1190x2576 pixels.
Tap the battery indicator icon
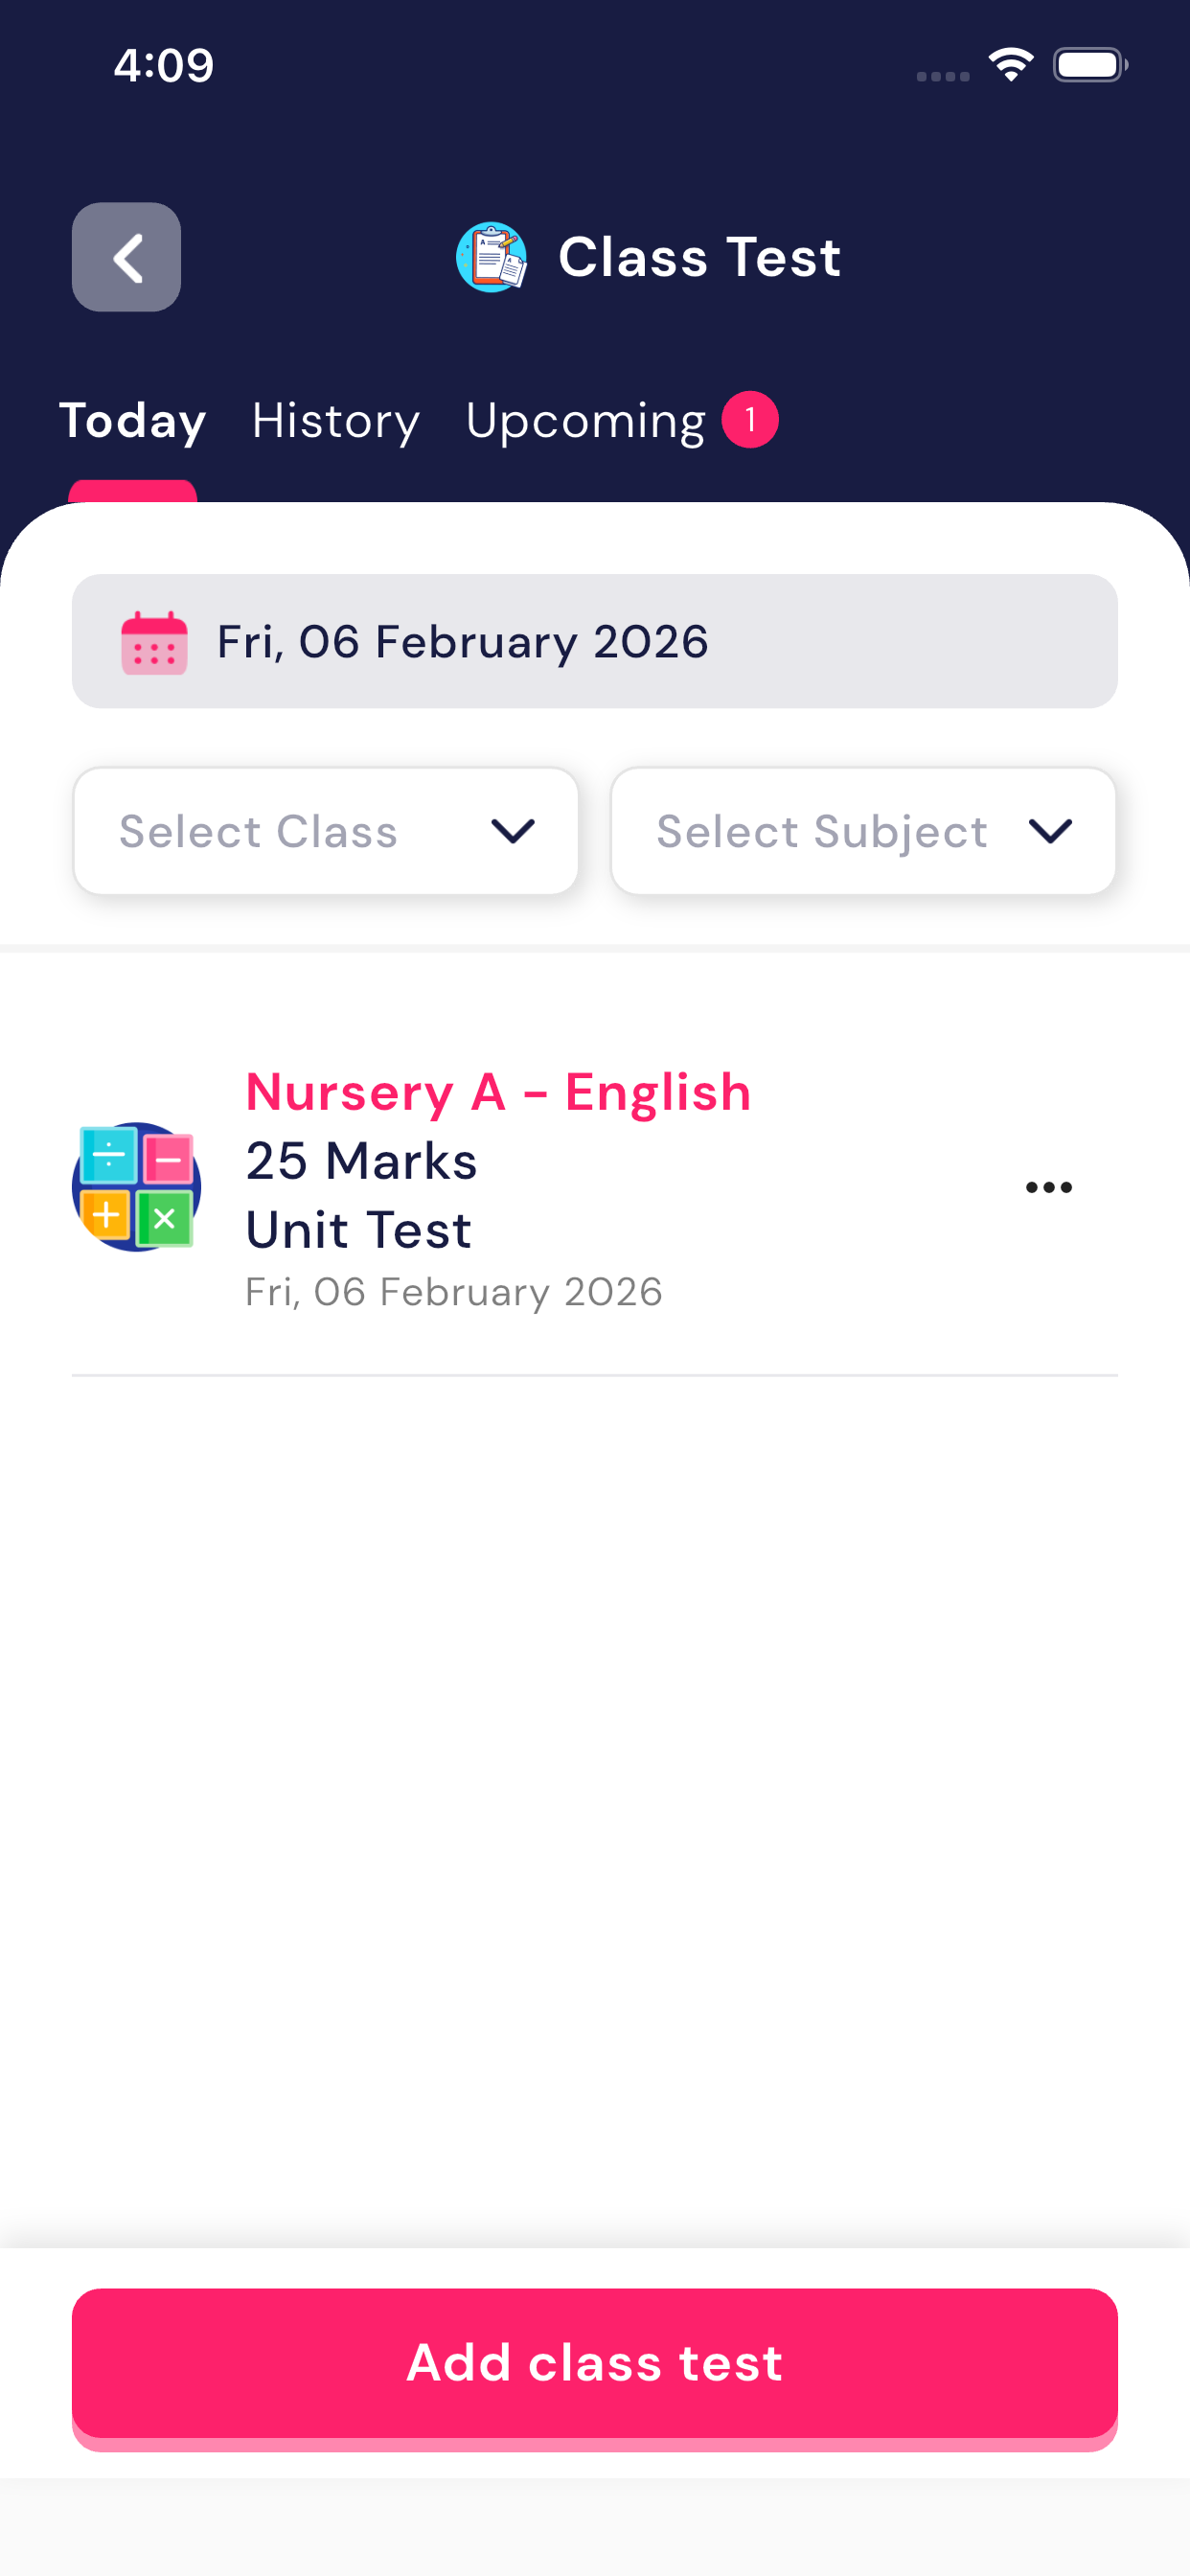[1089, 65]
